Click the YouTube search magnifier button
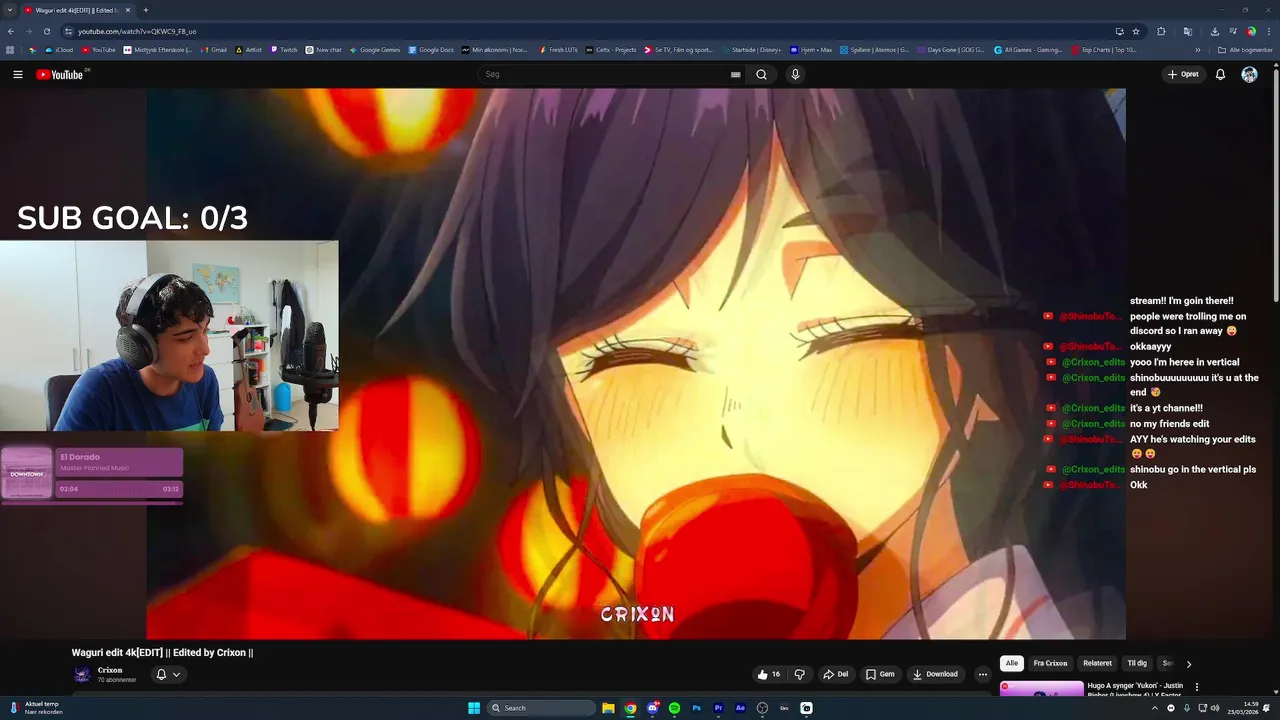 [761, 74]
